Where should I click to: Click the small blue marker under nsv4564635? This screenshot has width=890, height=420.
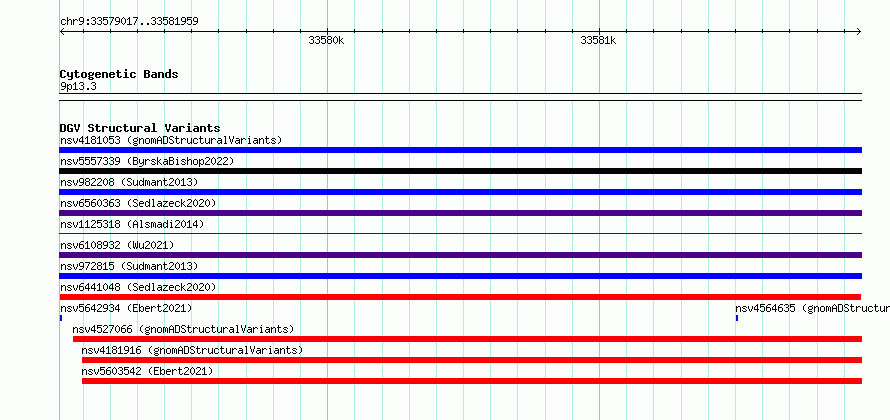pos(736,318)
